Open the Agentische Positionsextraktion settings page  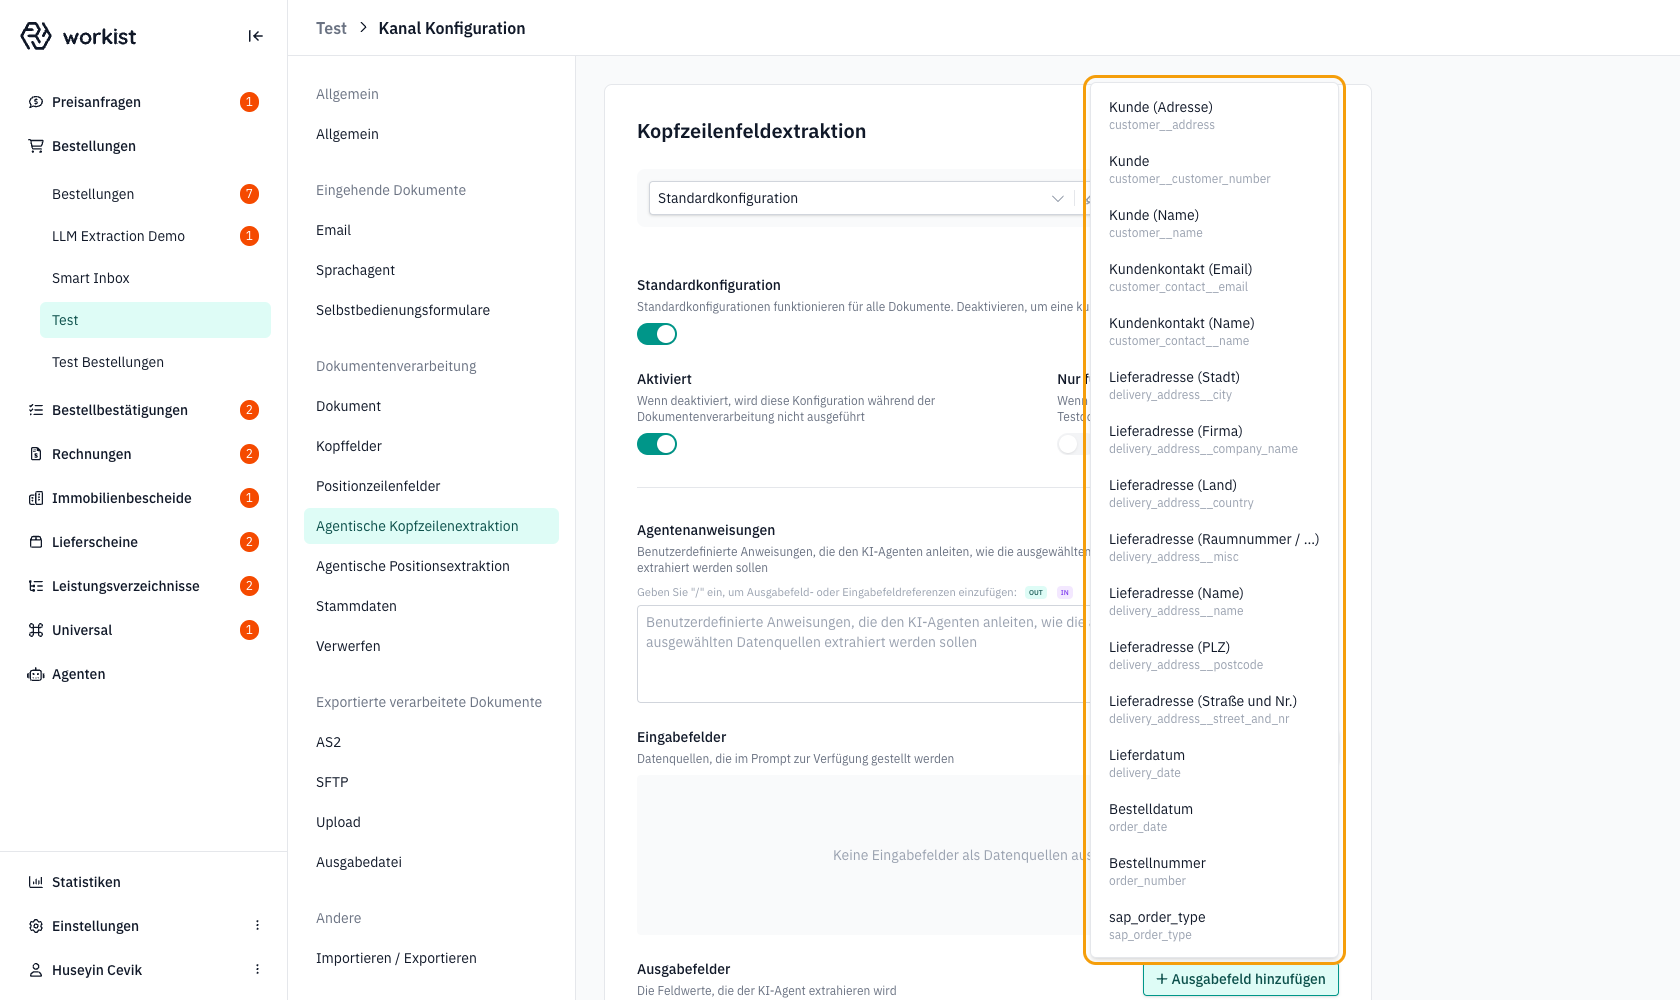tap(413, 566)
